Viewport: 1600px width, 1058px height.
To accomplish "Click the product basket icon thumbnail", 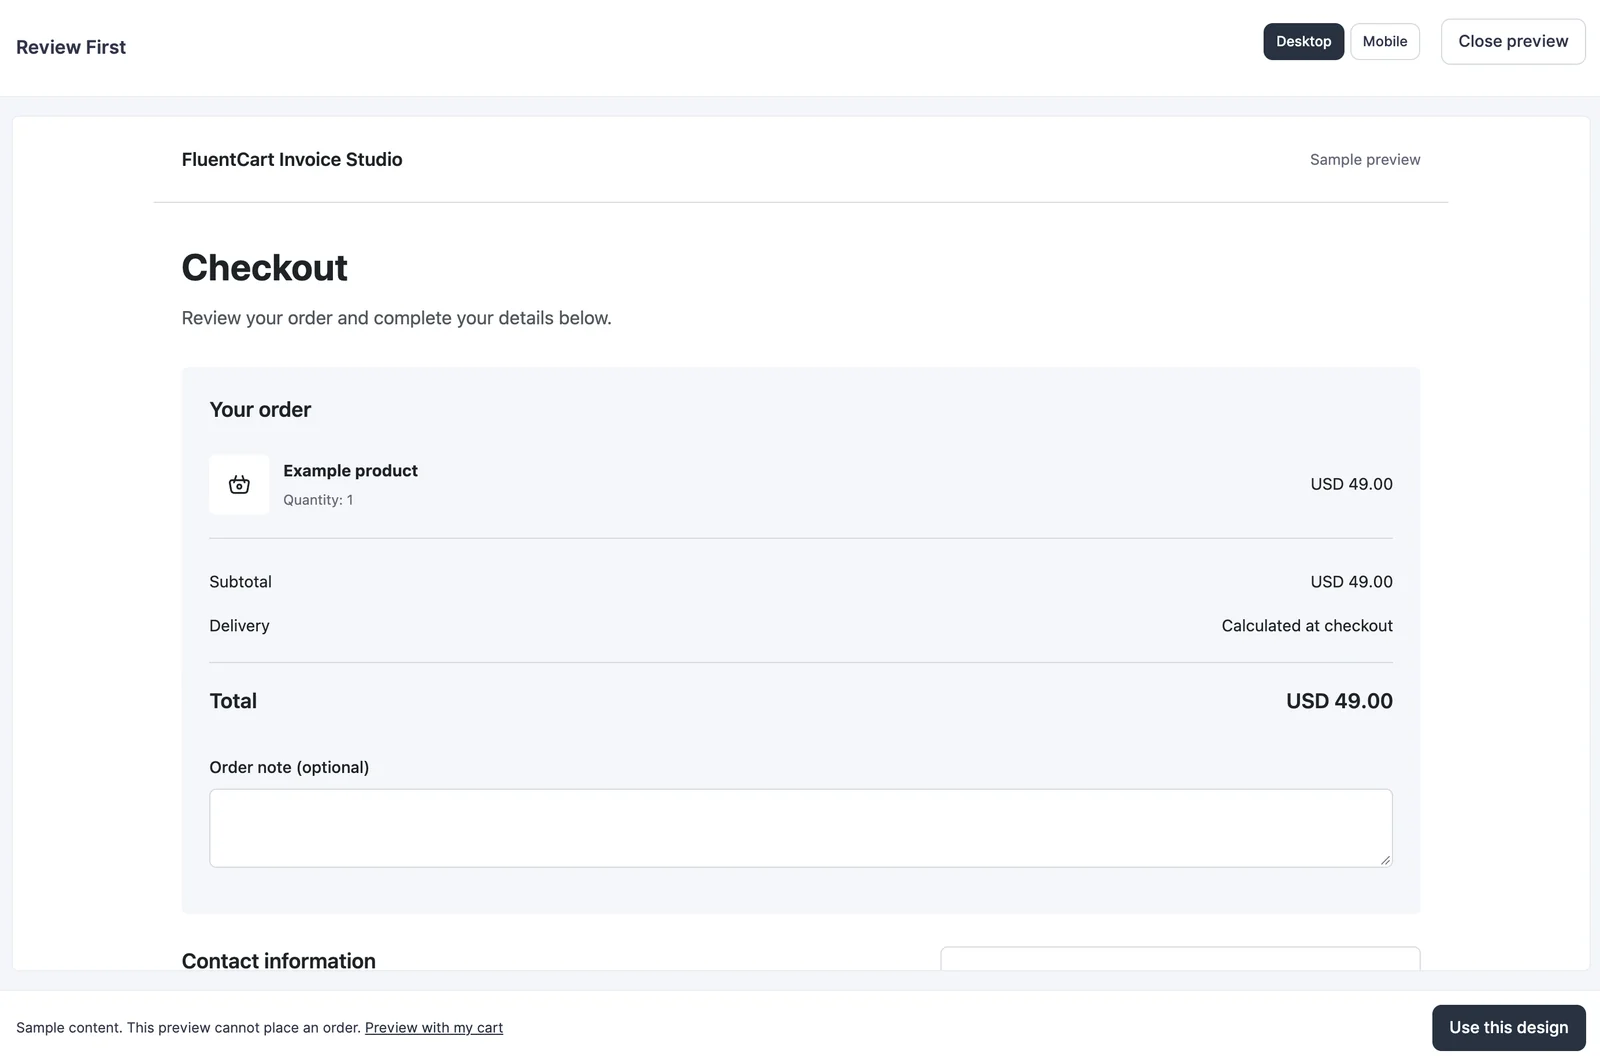I will click(239, 485).
